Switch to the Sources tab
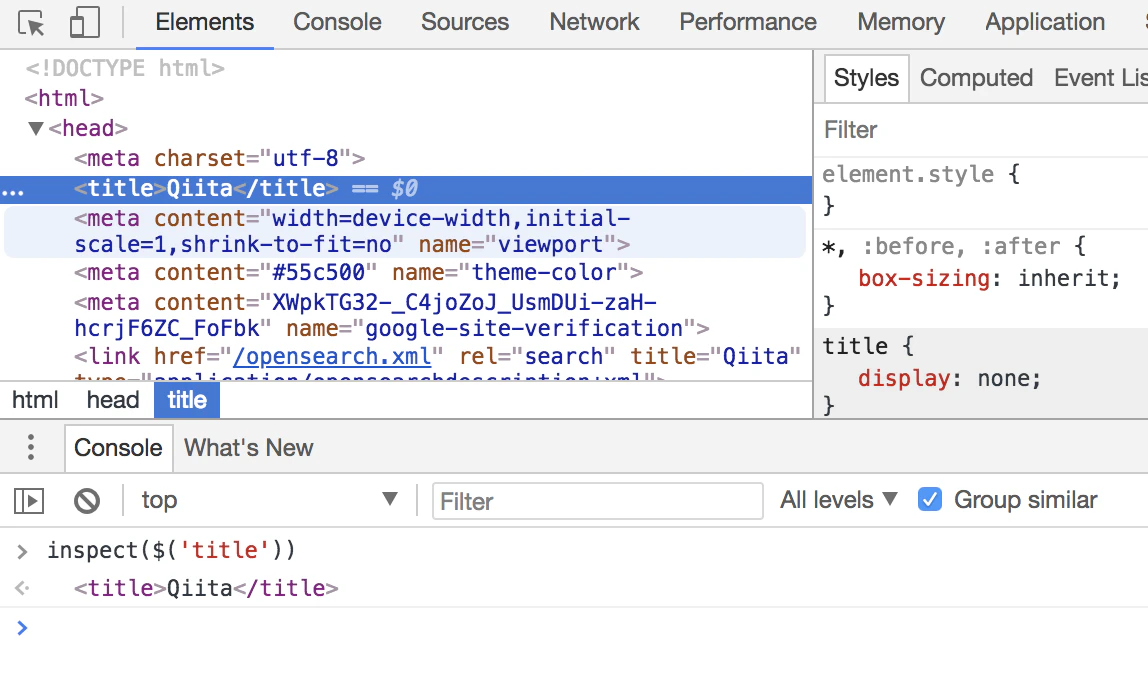The height and width of the screenshot is (678, 1148). click(465, 23)
